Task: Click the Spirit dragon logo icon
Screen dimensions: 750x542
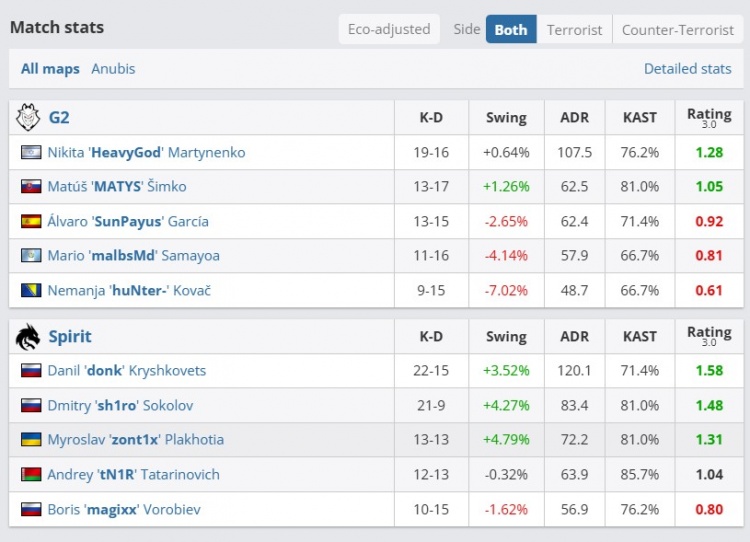Action: click(28, 337)
